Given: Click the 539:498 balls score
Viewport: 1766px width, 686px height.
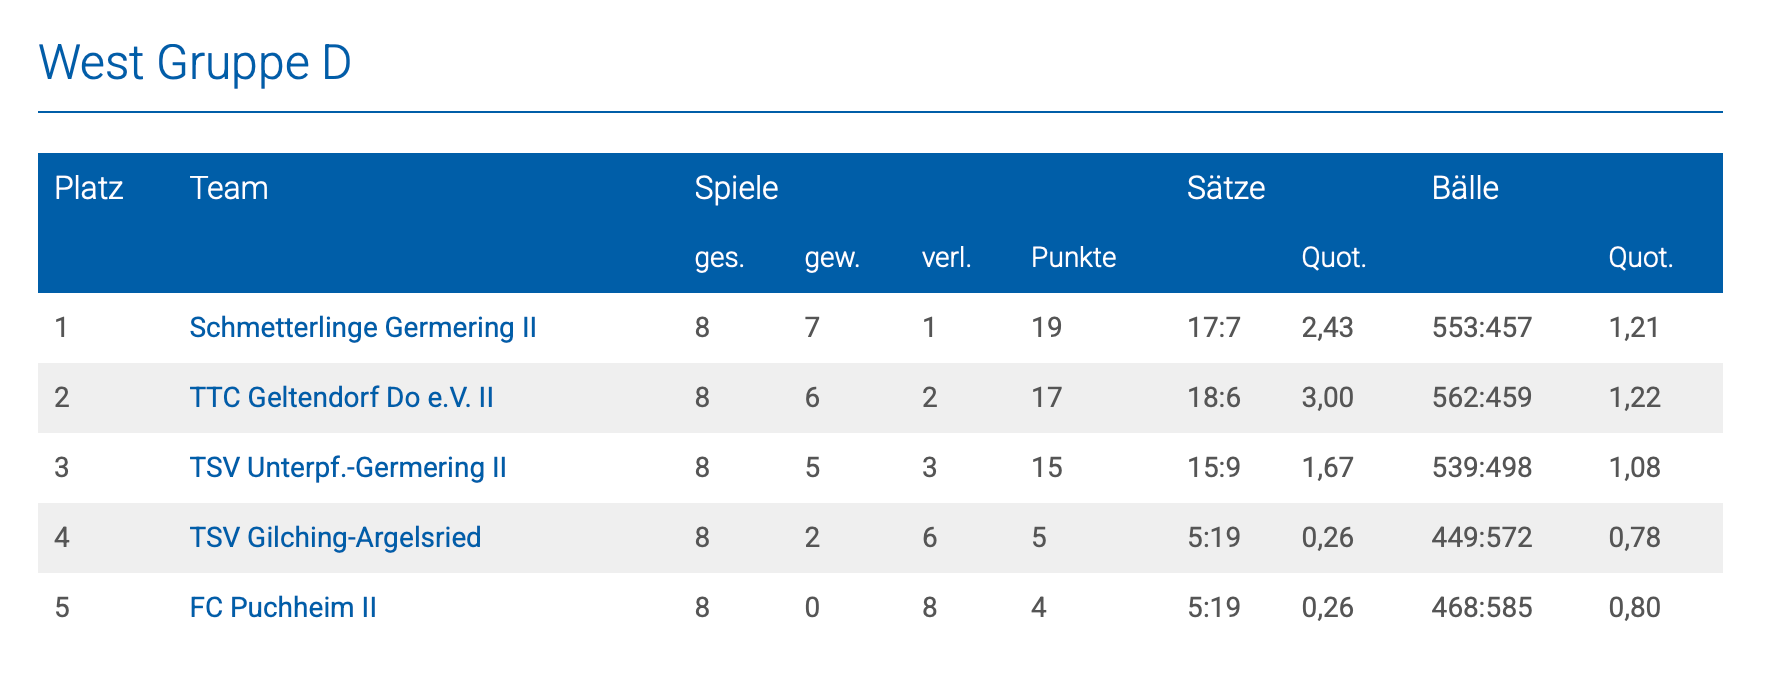Looking at the screenshot, I should click(x=1481, y=468).
